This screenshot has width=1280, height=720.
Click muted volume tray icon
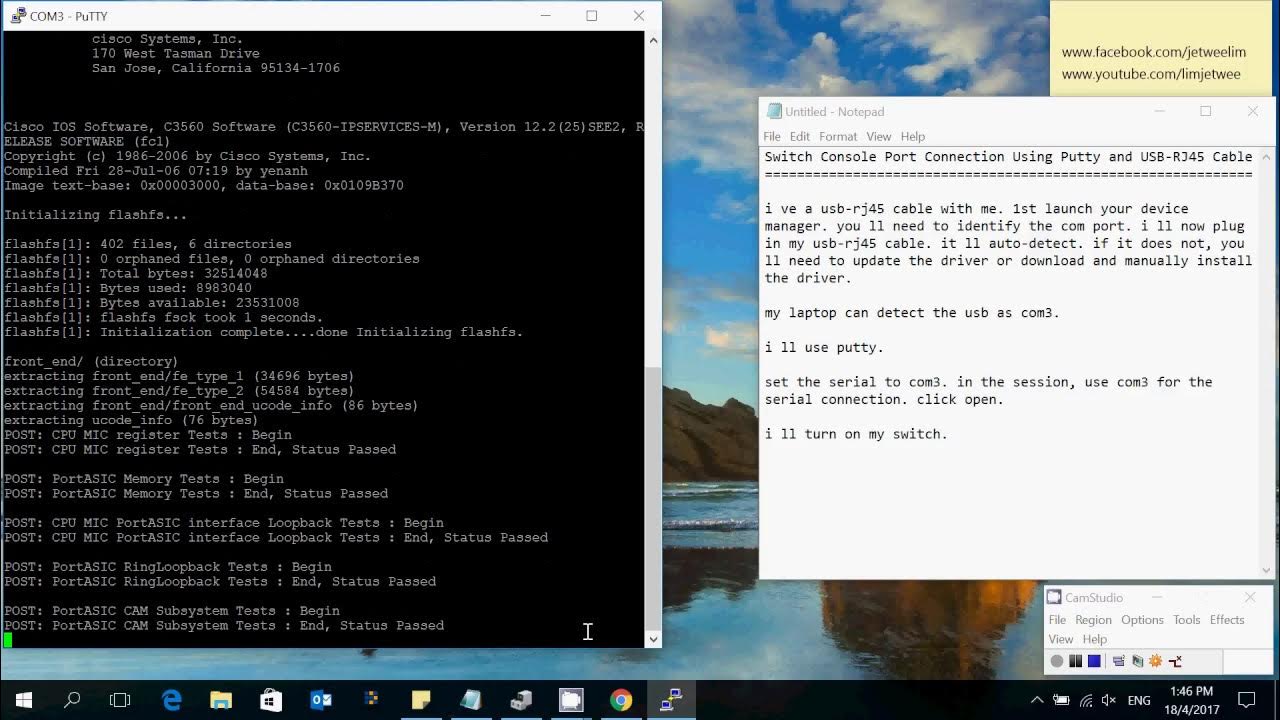[1108, 700]
